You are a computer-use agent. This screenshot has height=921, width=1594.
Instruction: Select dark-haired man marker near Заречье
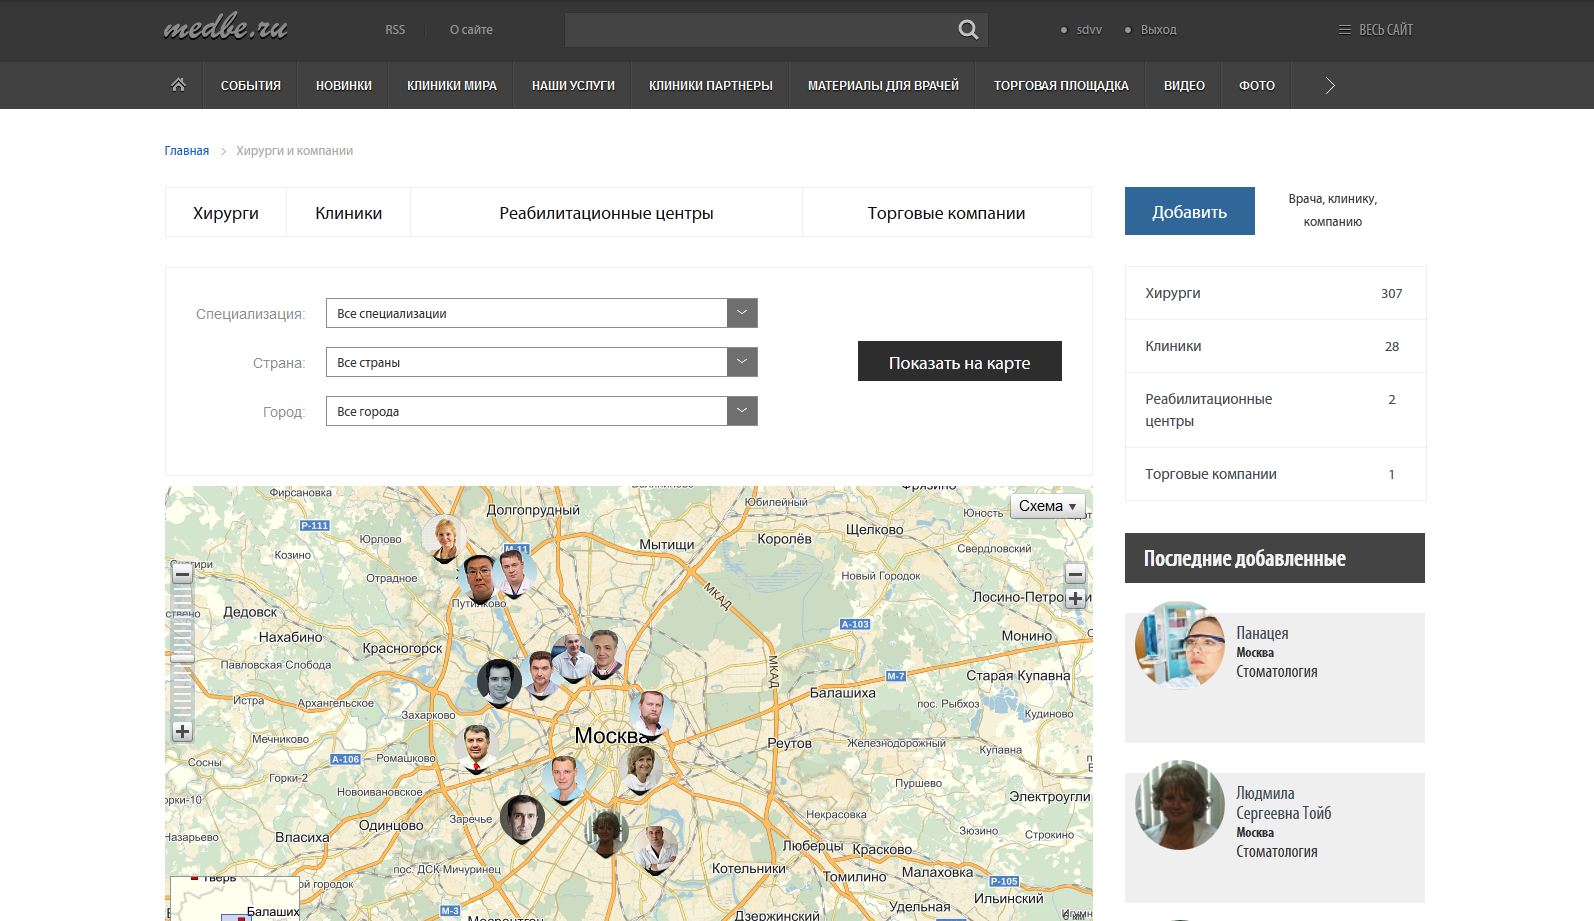pos(522,820)
